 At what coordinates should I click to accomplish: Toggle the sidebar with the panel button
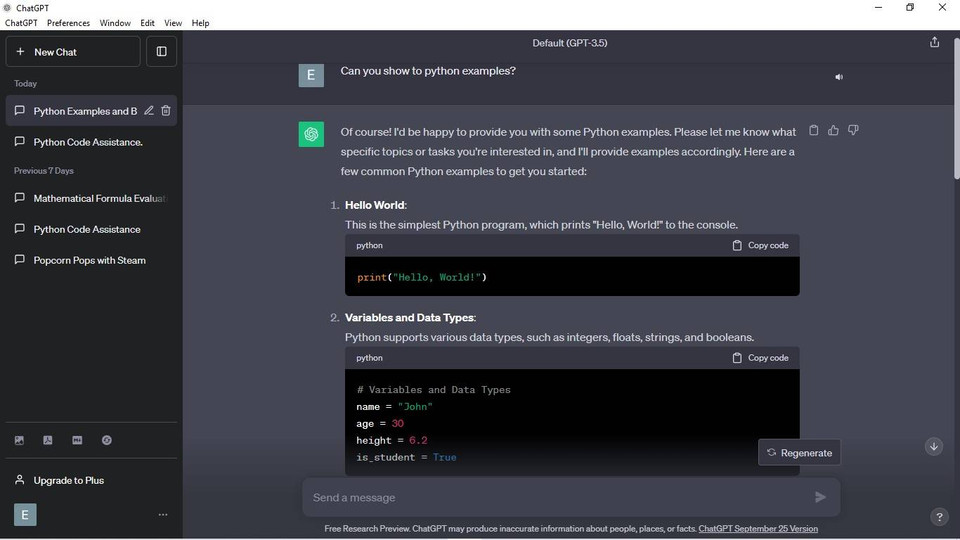pos(161,51)
